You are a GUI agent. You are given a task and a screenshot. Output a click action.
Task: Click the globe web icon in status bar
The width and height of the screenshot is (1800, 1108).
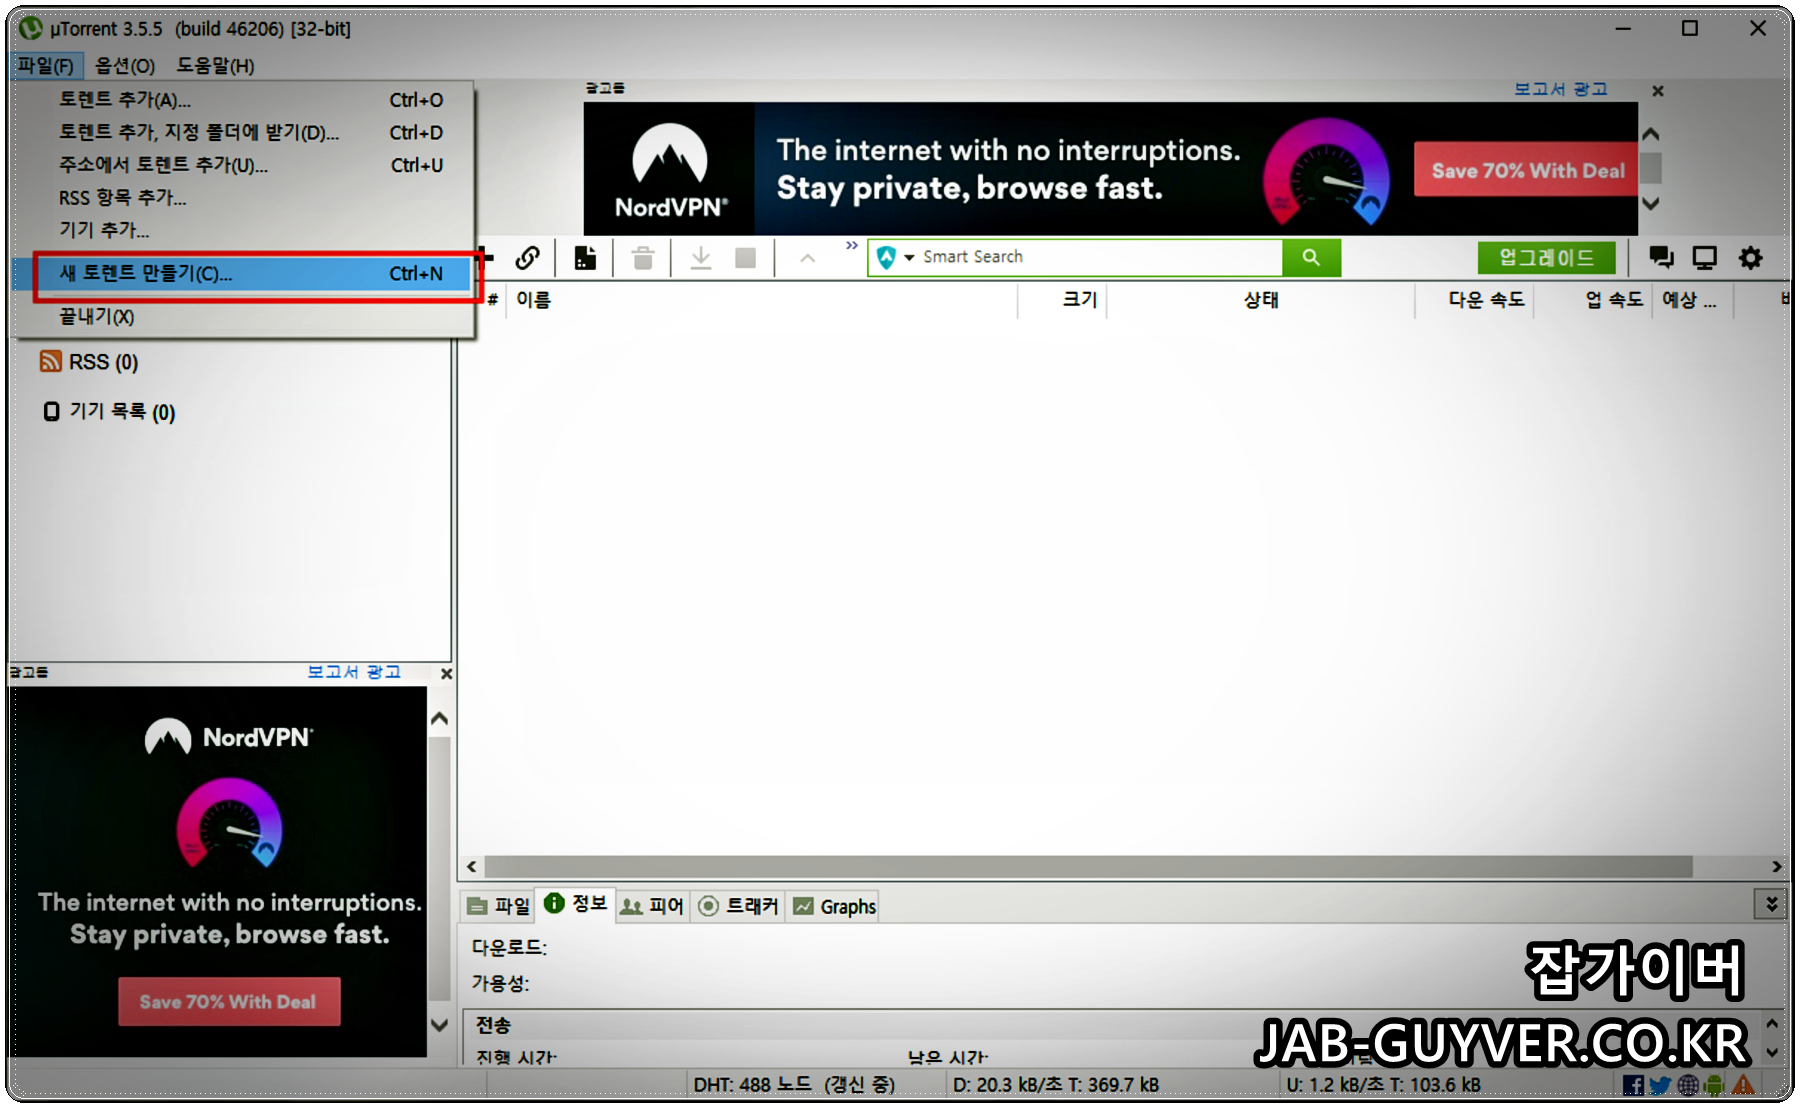(1688, 1085)
